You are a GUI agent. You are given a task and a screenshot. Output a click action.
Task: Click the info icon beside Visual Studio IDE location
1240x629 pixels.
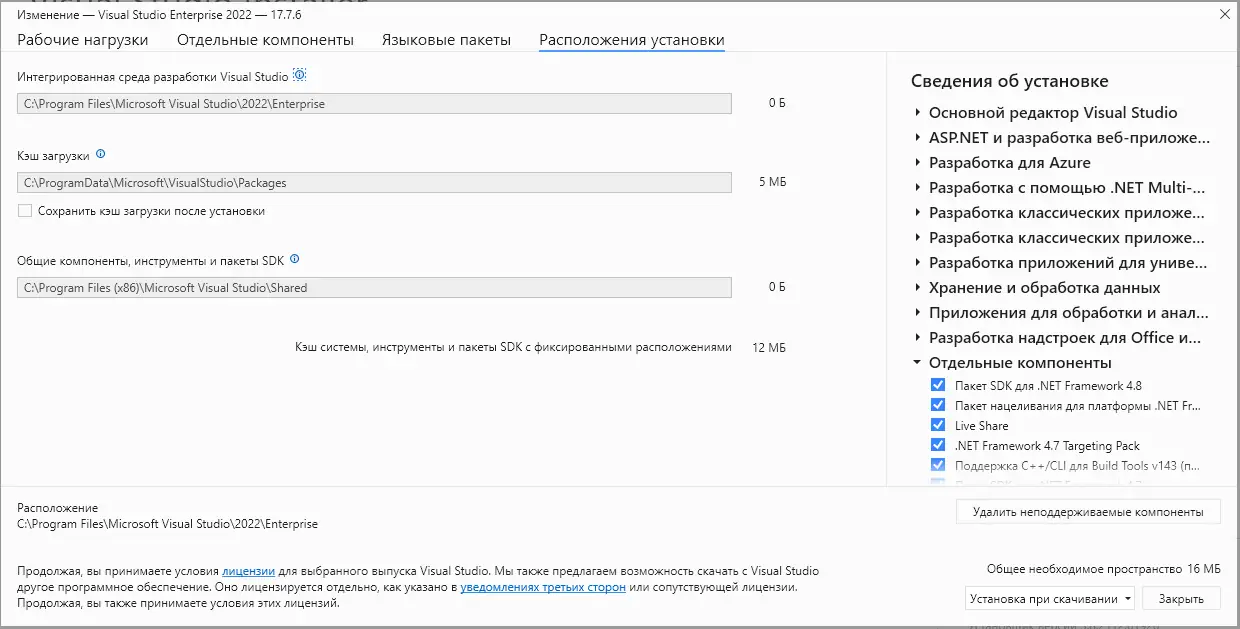pyautogui.click(x=300, y=74)
